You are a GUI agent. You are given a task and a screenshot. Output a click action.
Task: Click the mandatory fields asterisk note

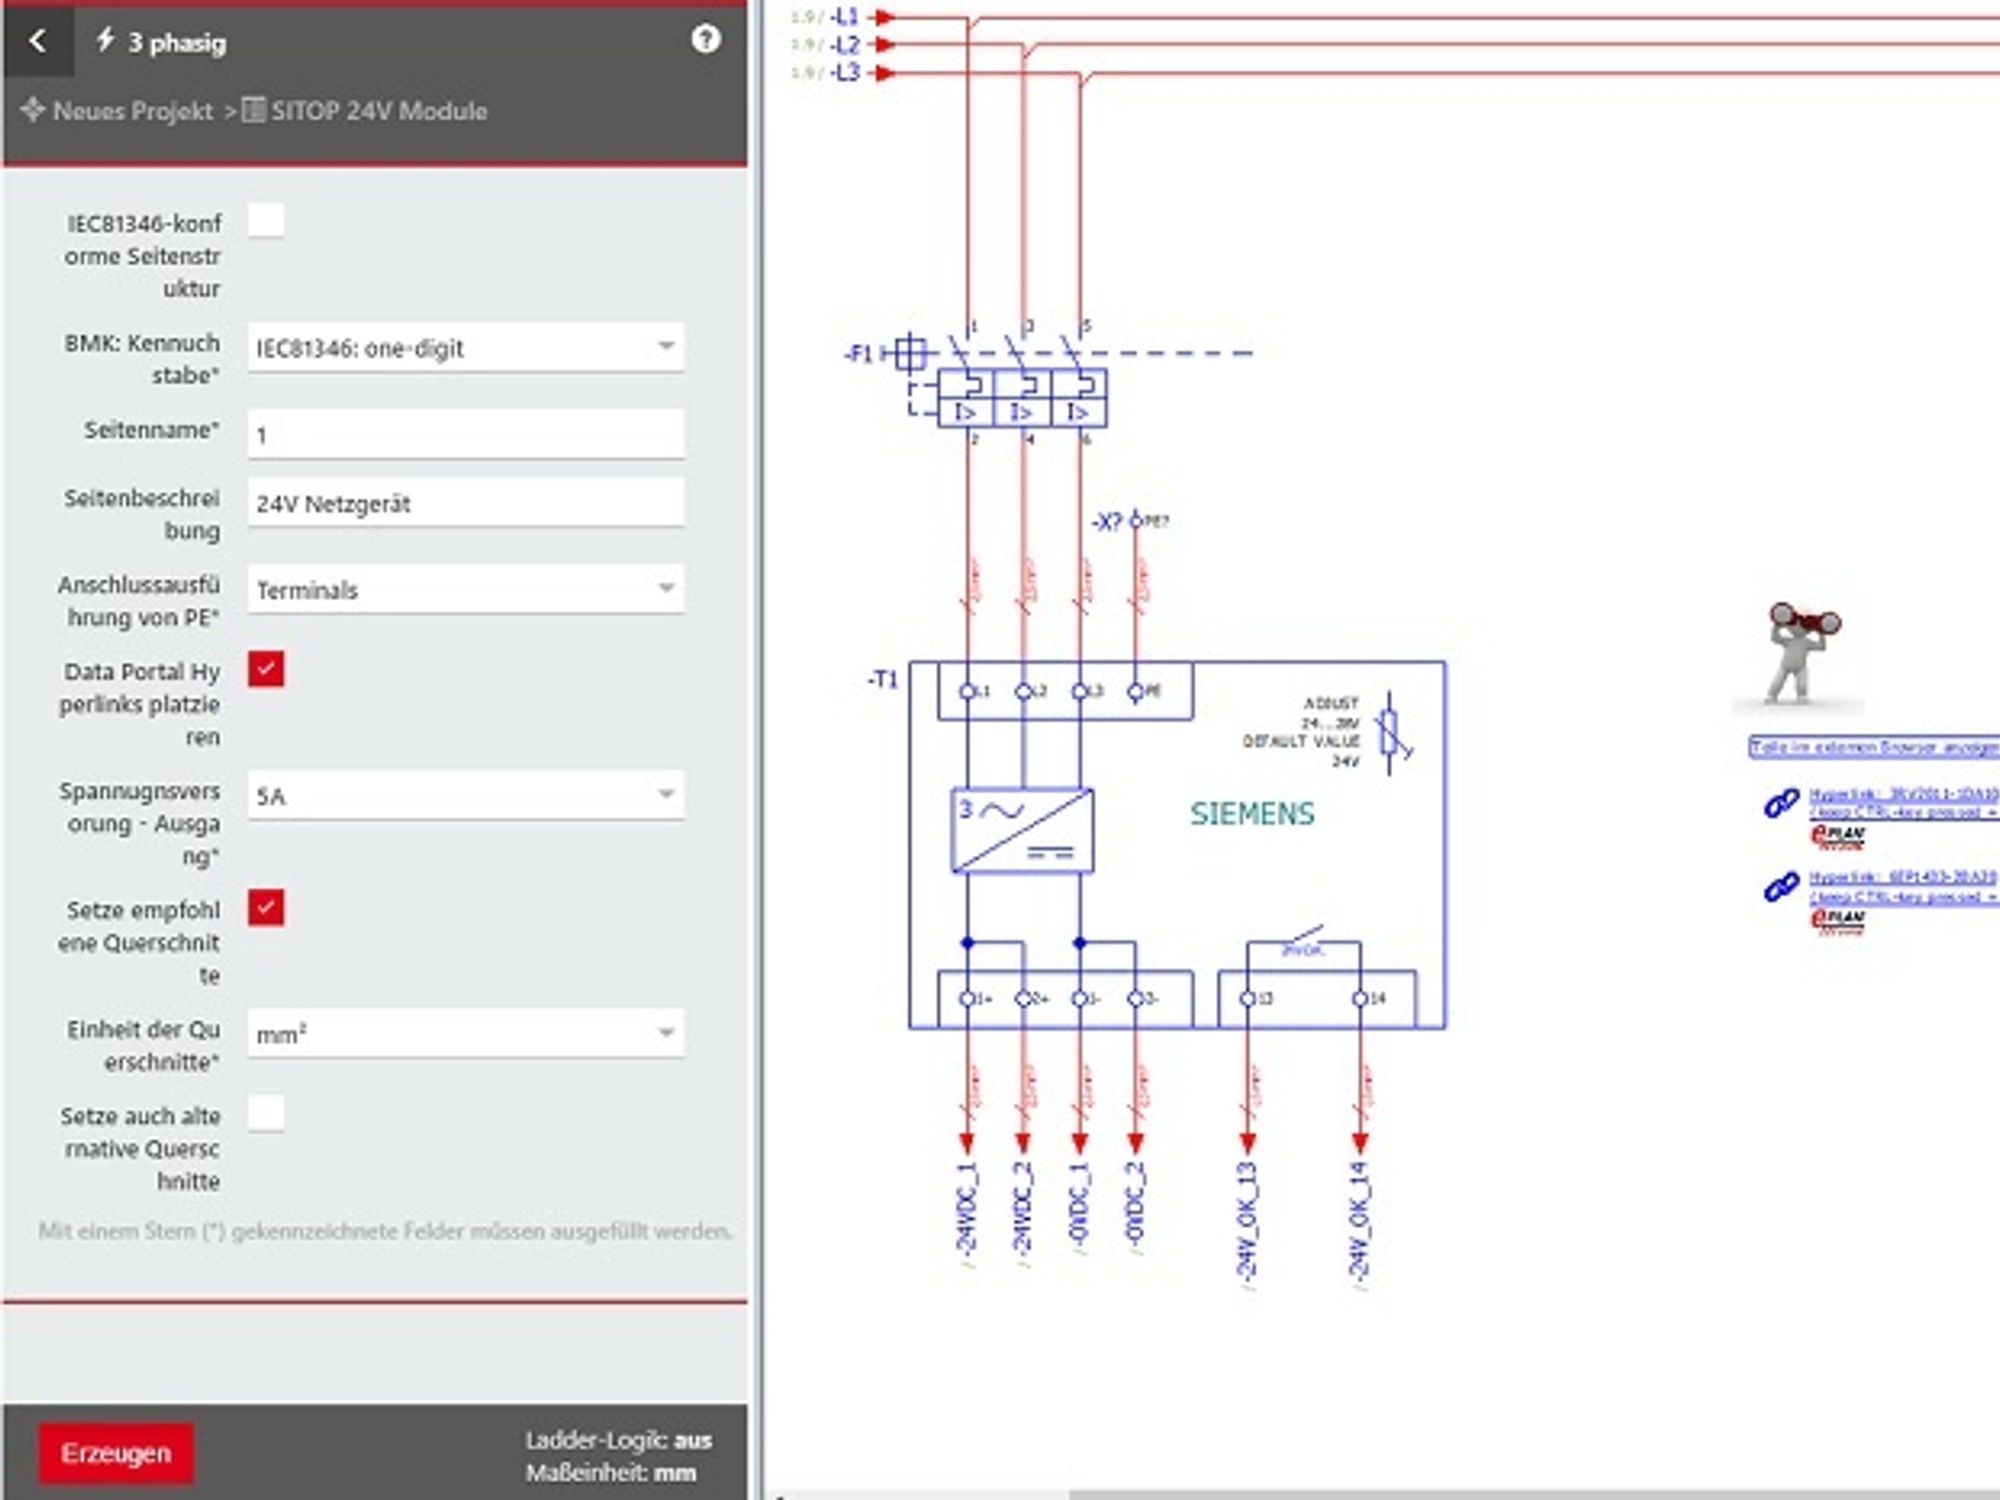385,1231
